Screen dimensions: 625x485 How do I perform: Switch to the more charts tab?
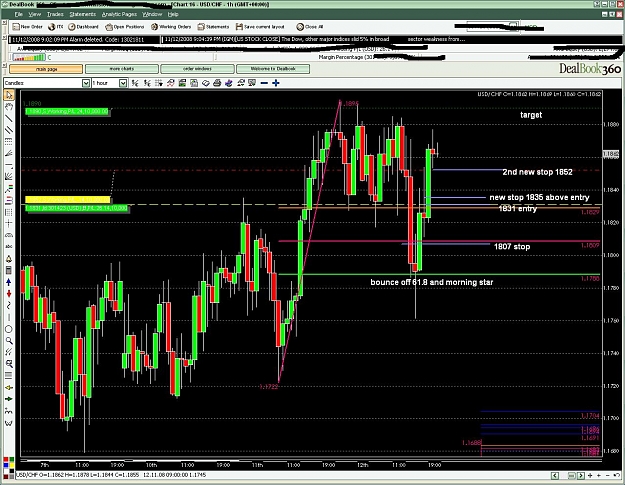click(122, 69)
